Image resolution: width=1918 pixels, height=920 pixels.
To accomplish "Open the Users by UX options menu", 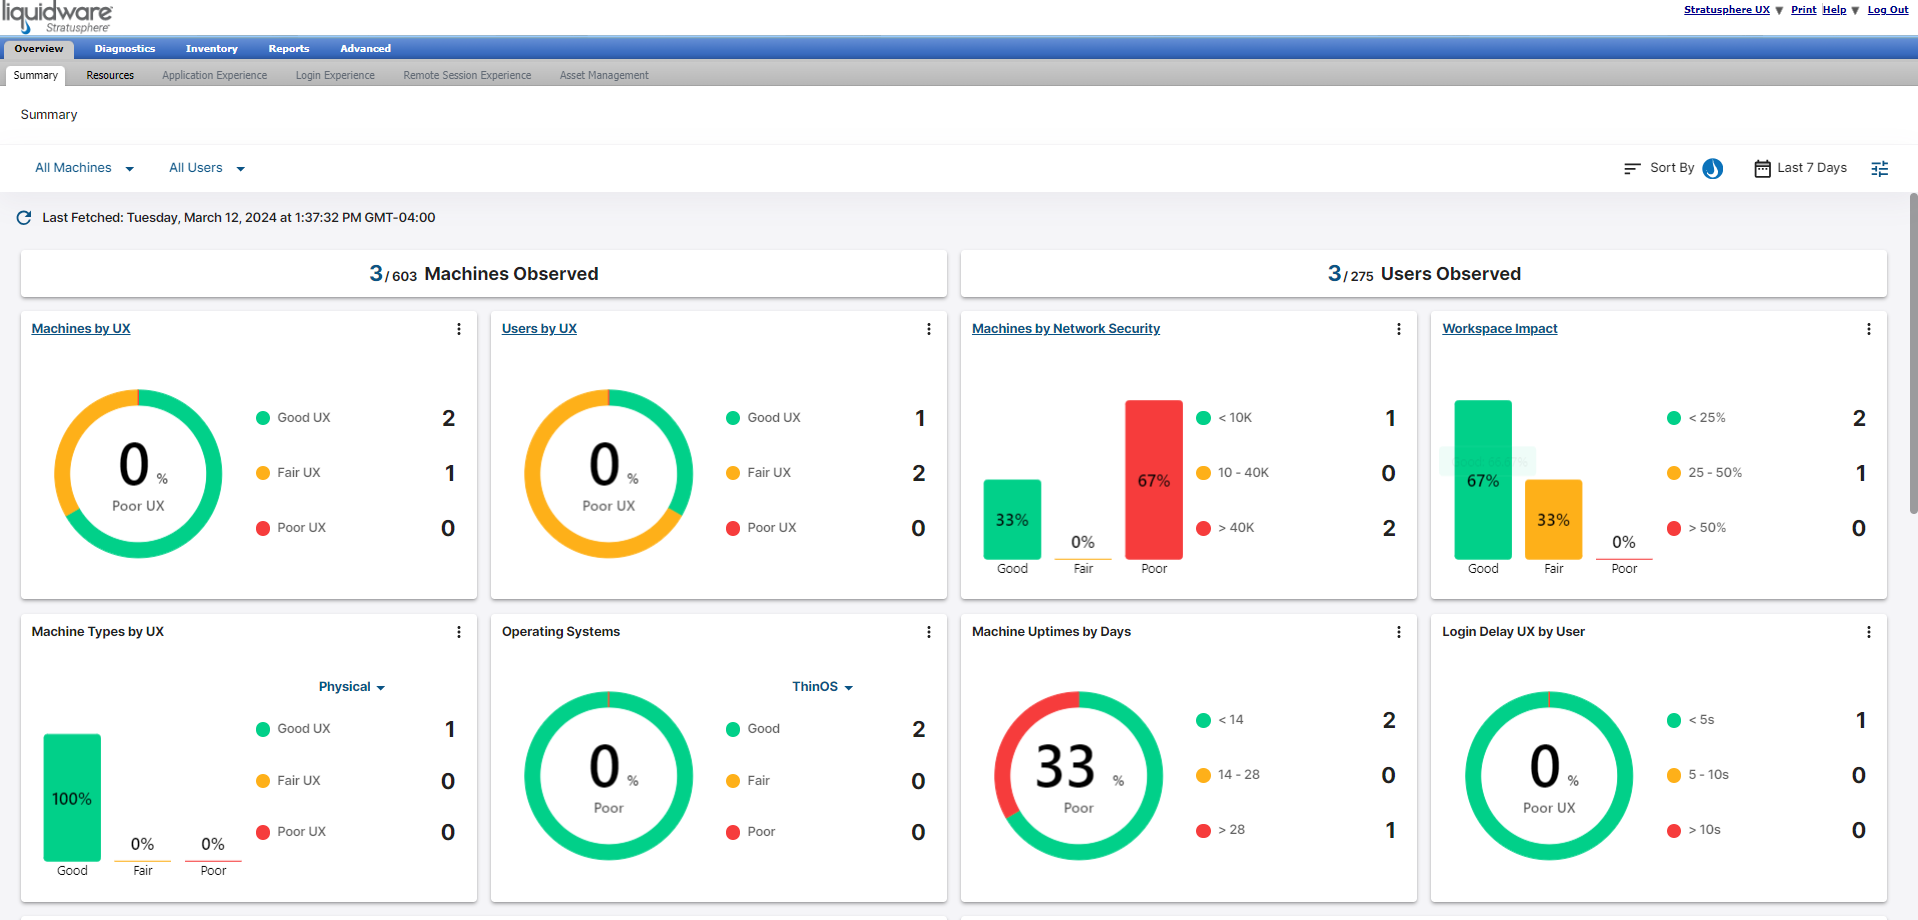I will [929, 329].
